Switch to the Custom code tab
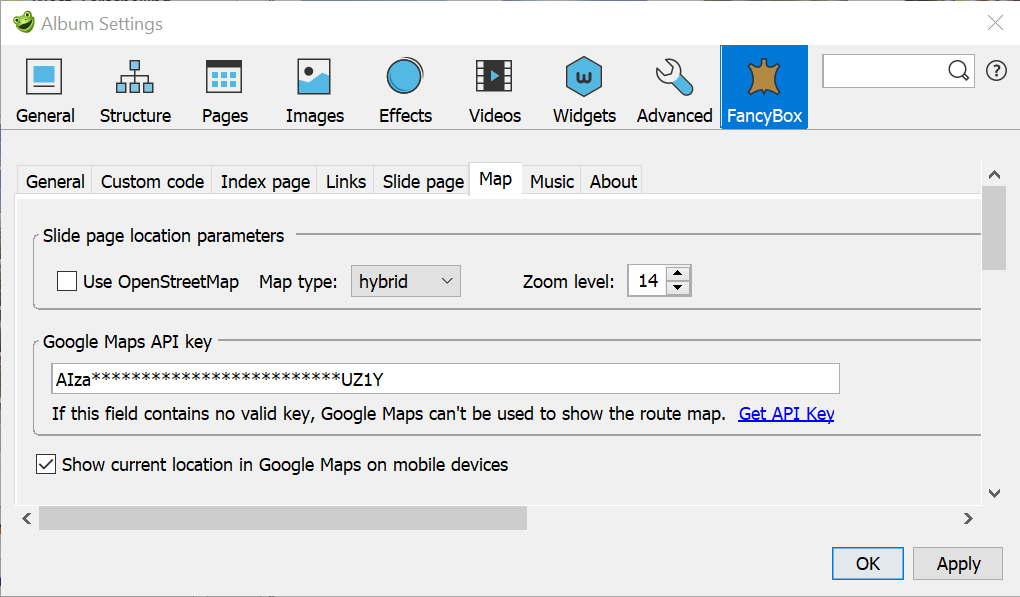The image size is (1020, 597). [152, 181]
